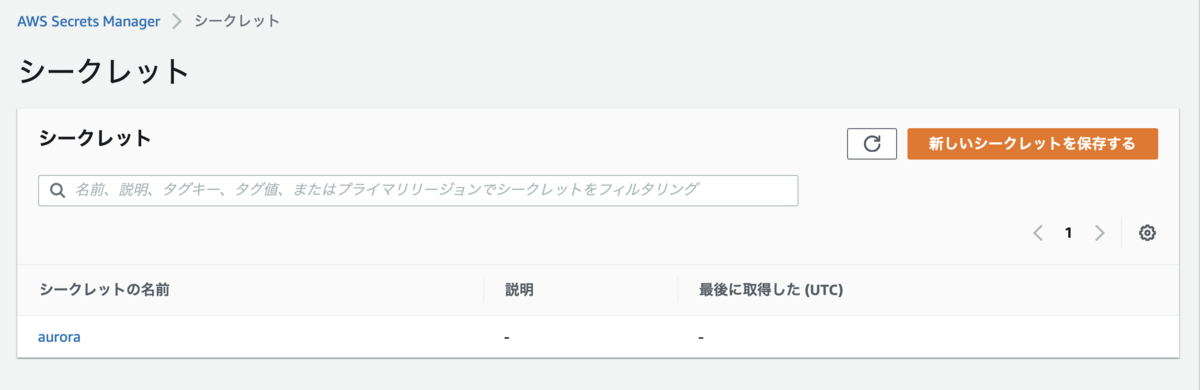Click the シークレット breadcrumb item
This screenshot has width=1200, height=390.
pos(237,21)
